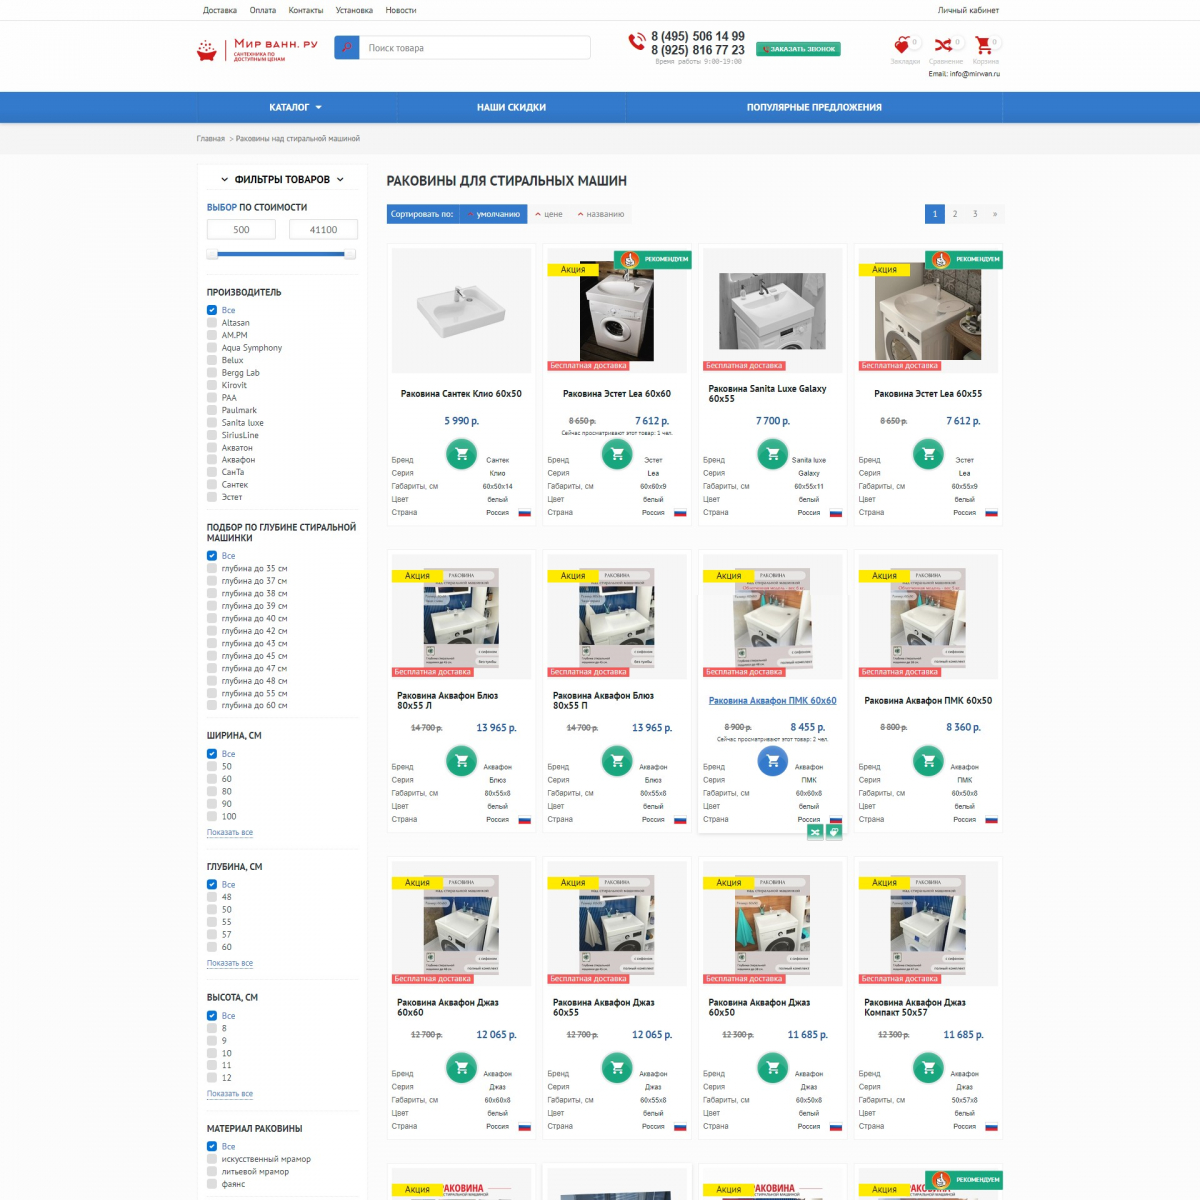This screenshot has width=1200, height=1200.
Task: Add Раковина Аквафон Джаз 60x60 to cart
Action: click(x=461, y=1068)
